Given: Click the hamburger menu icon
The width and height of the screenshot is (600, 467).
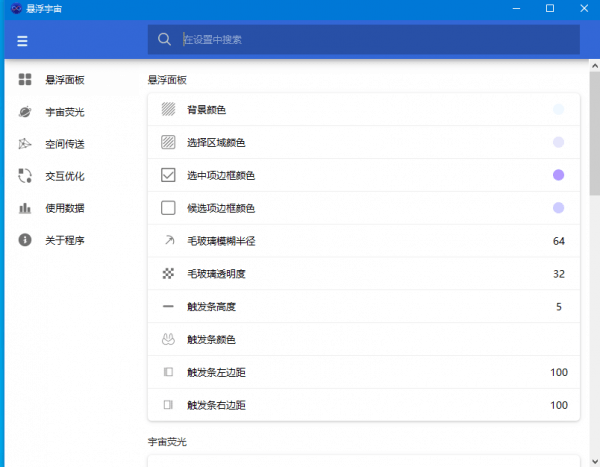Looking at the screenshot, I should pyautogui.click(x=22, y=41).
